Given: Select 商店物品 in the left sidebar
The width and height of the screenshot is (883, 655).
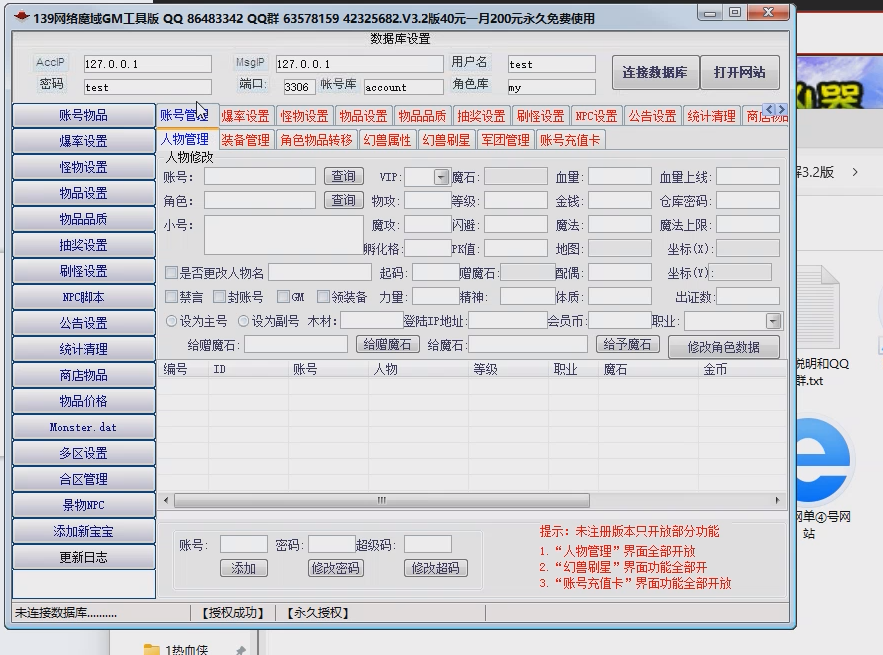Looking at the screenshot, I should pyautogui.click(x=83, y=375).
